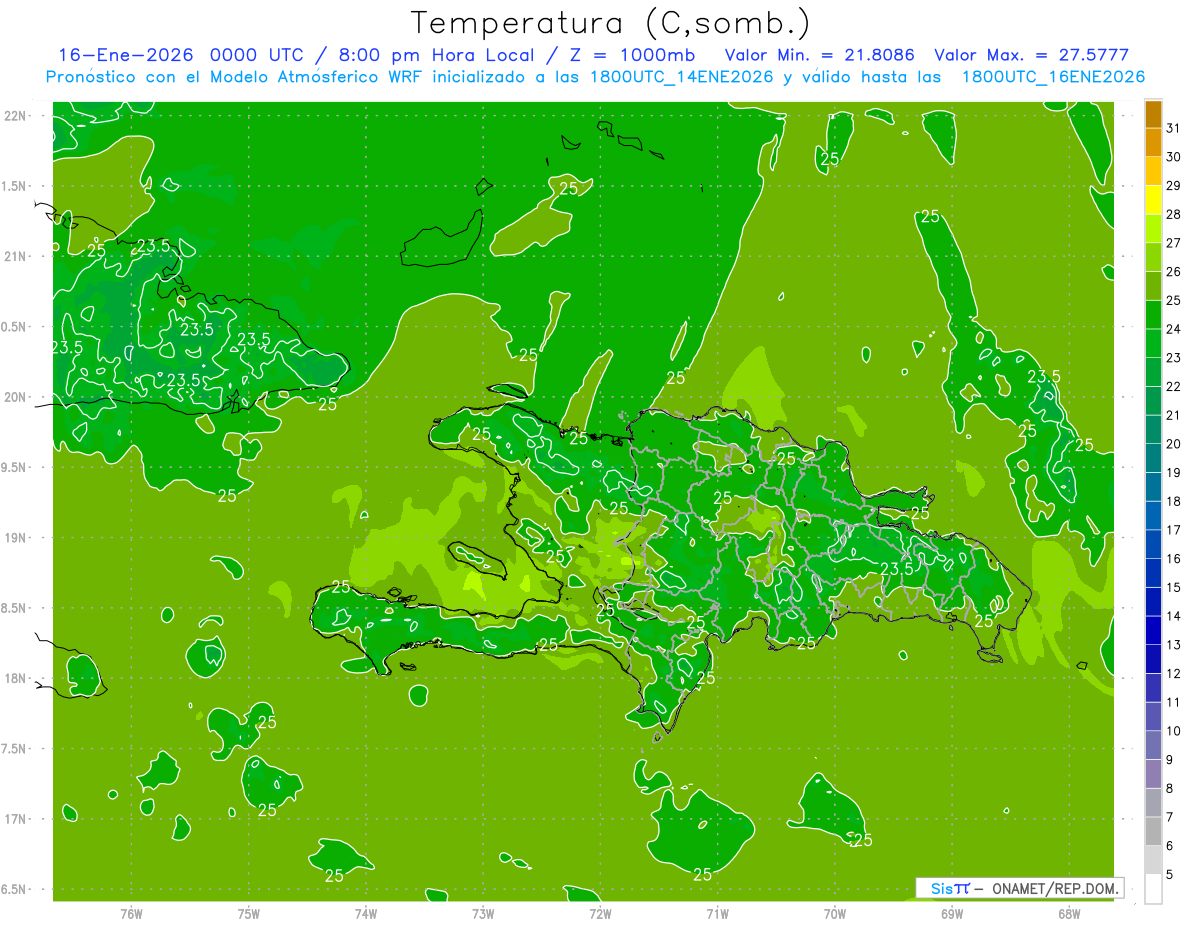Click the latitude axis label "22N"
The width and height of the screenshot is (1200, 927).
pyautogui.click(x=17, y=116)
